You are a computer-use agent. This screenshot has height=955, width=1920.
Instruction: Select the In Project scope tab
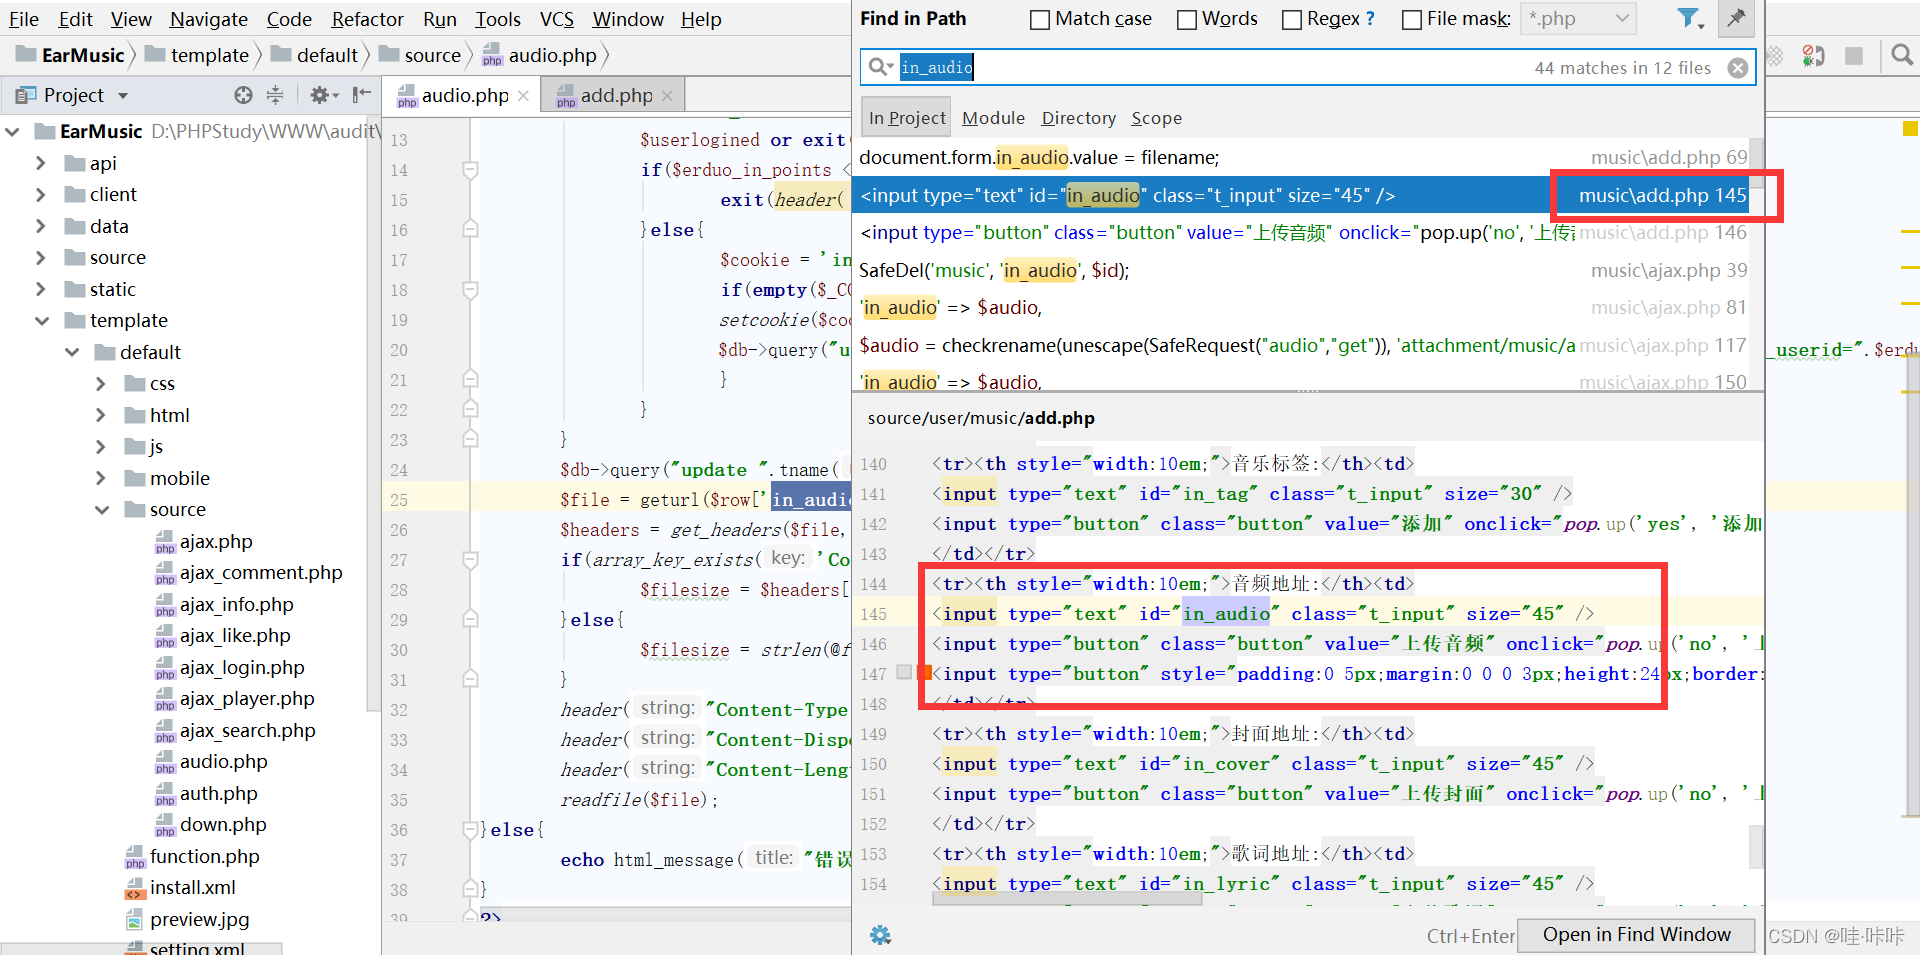[x=907, y=118]
